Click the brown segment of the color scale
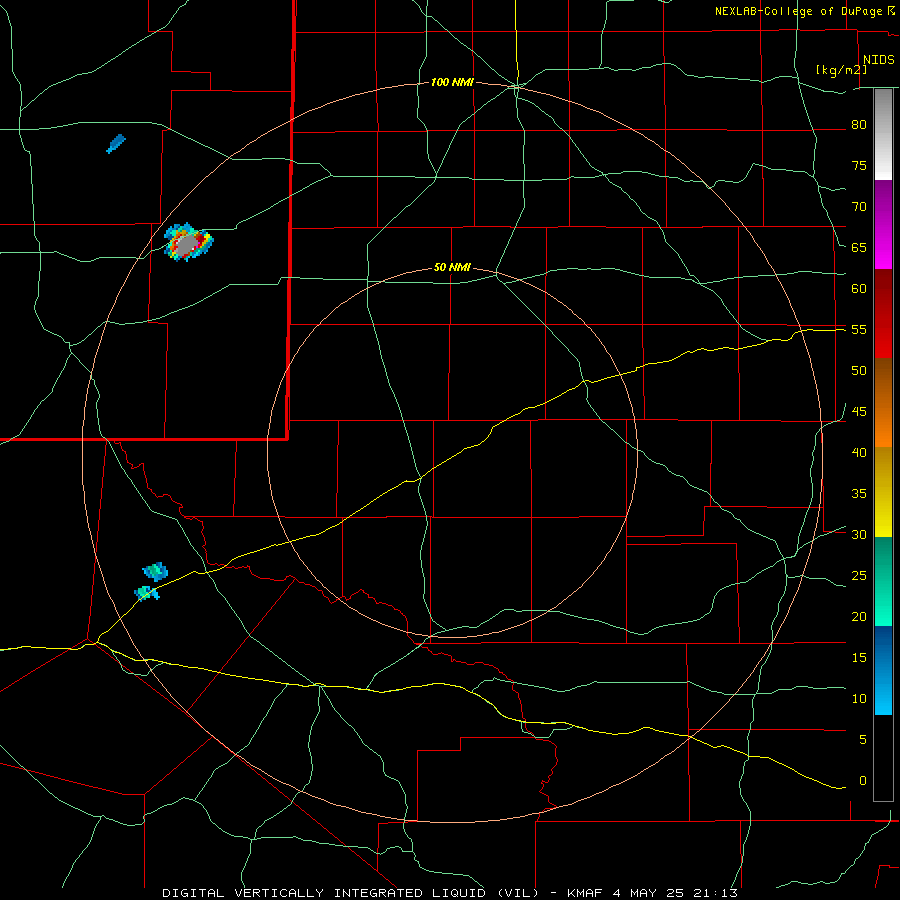Viewport: 900px width, 900px height. click(883, 402)
